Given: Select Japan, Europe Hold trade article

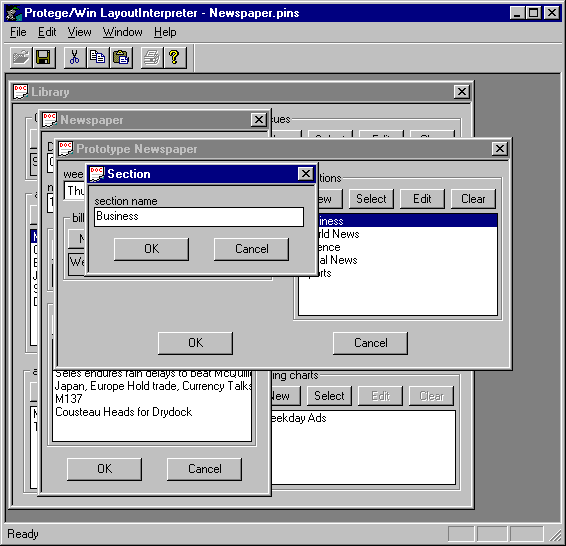Looking at the screenshot, I should 152,386.
